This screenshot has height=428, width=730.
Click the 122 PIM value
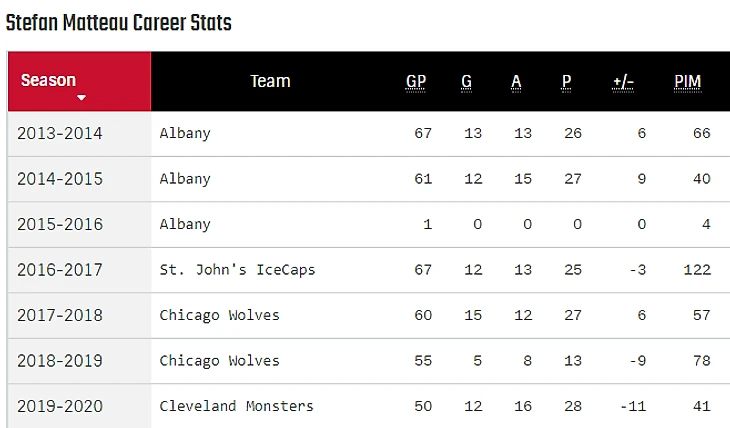click(x=697, y=270)
